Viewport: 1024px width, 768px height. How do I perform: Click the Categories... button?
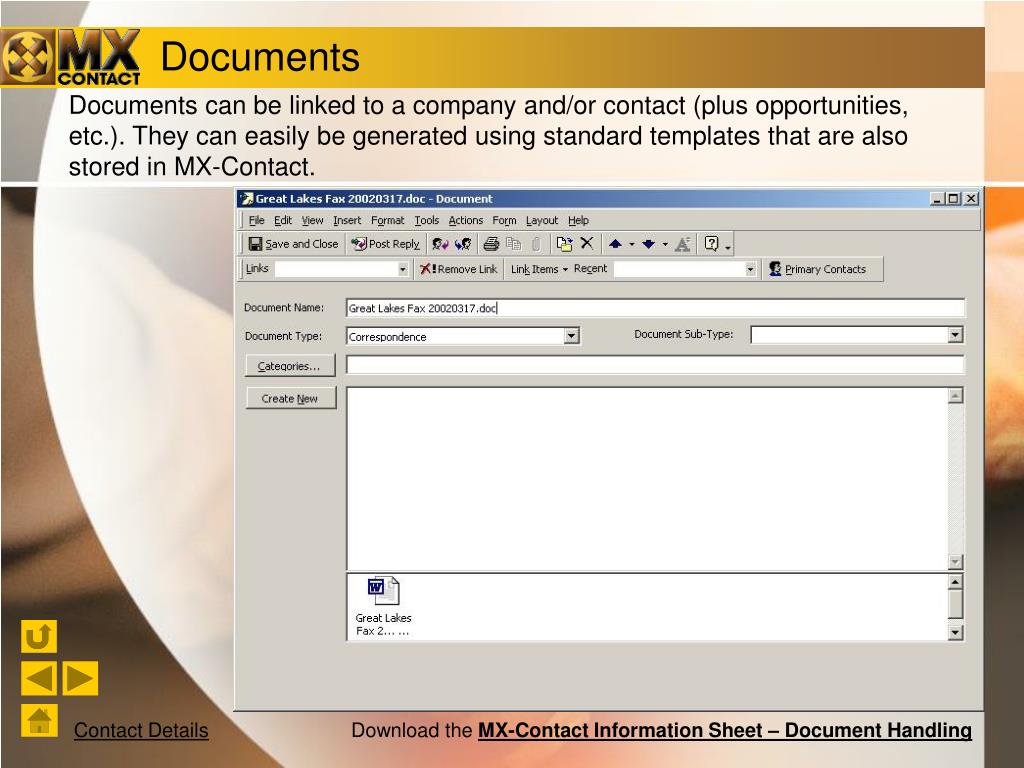(x=290, y=366)
